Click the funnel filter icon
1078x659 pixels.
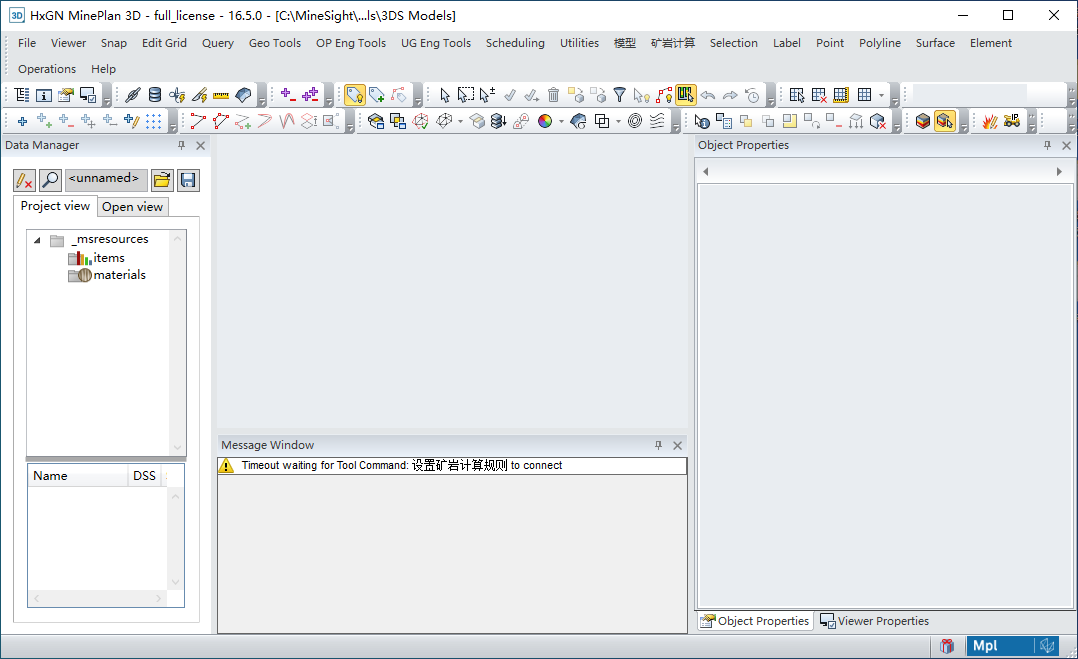pos(619,95)
